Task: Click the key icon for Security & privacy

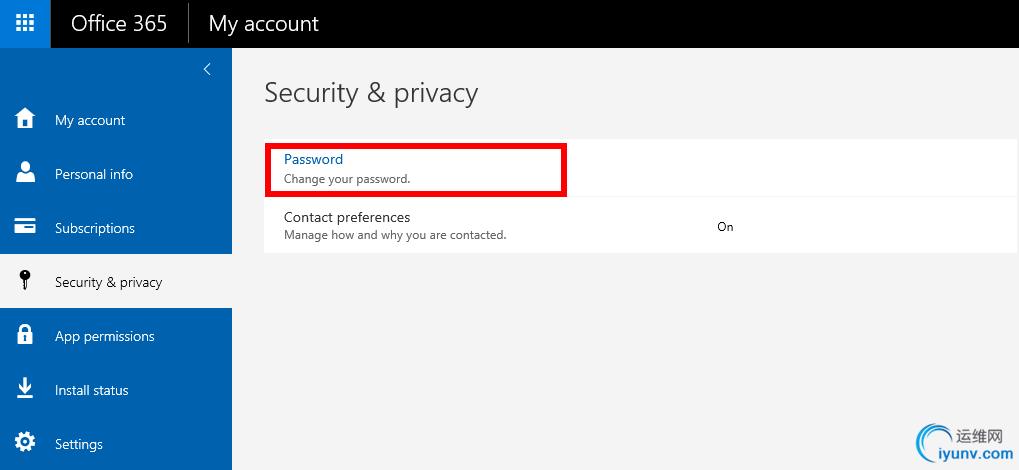Action: click(x=25, y=281)
